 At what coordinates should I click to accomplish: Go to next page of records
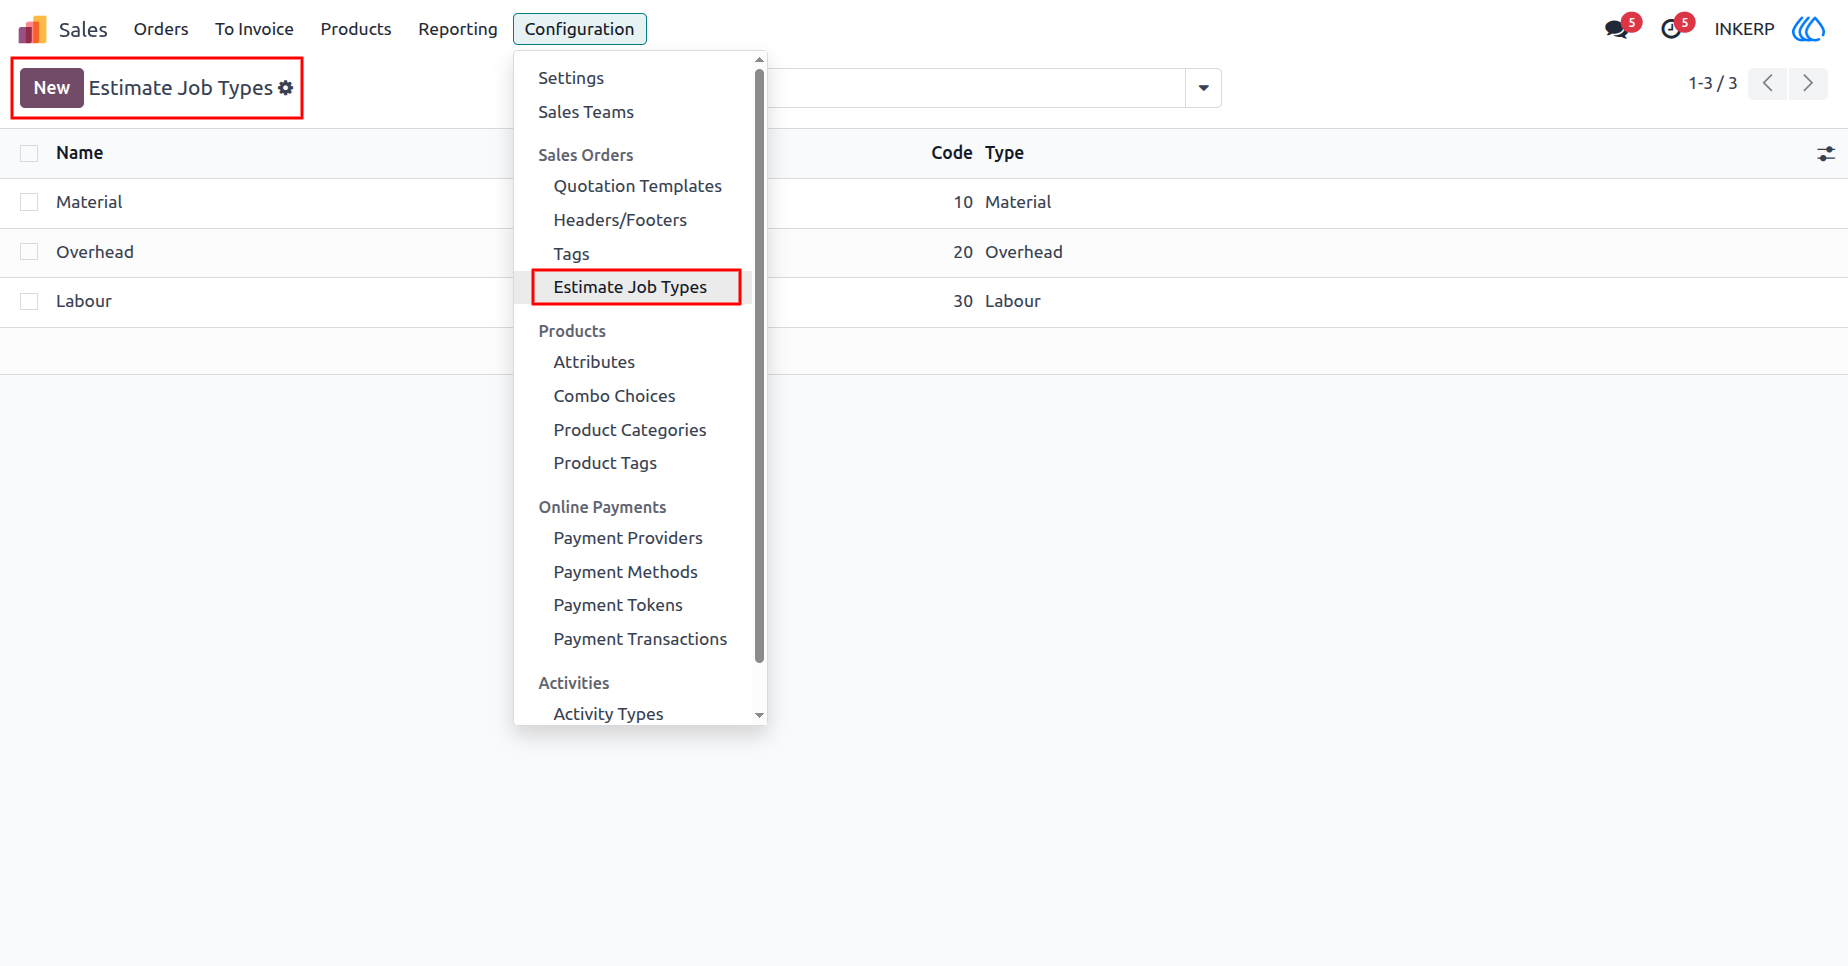pos(1808,84)
